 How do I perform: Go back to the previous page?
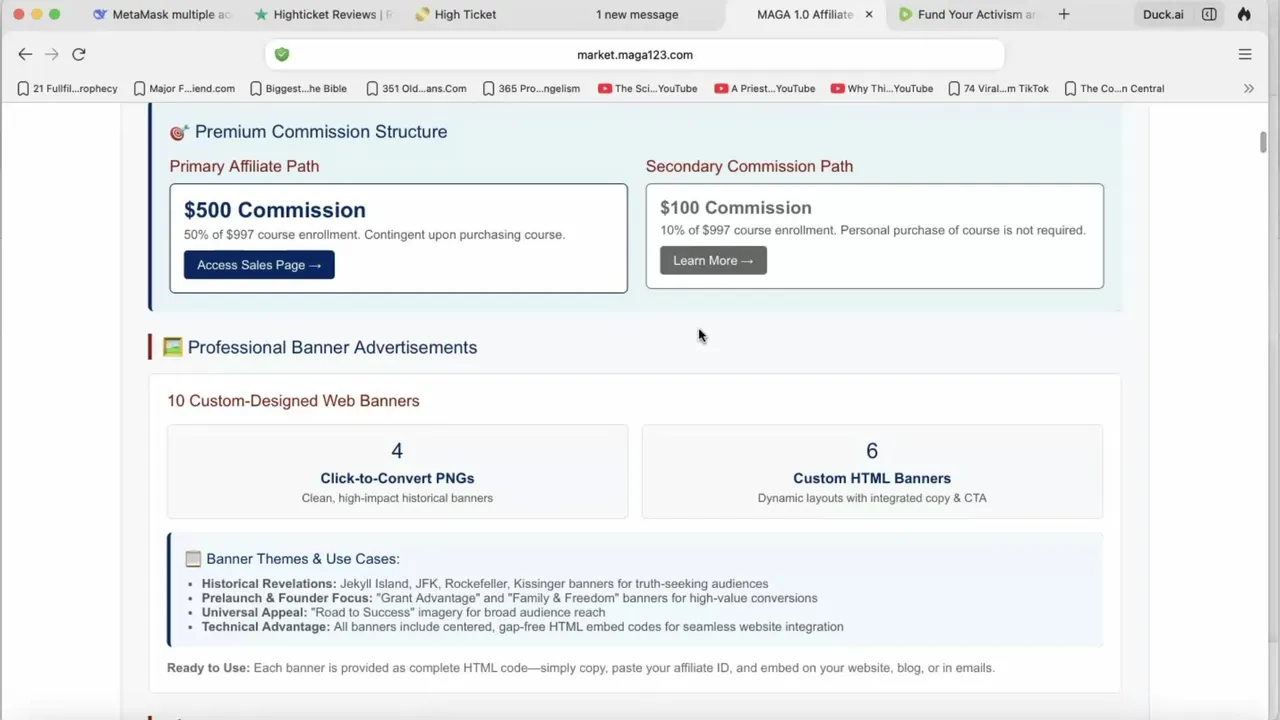pyautogui.click(x=25, y=54)
